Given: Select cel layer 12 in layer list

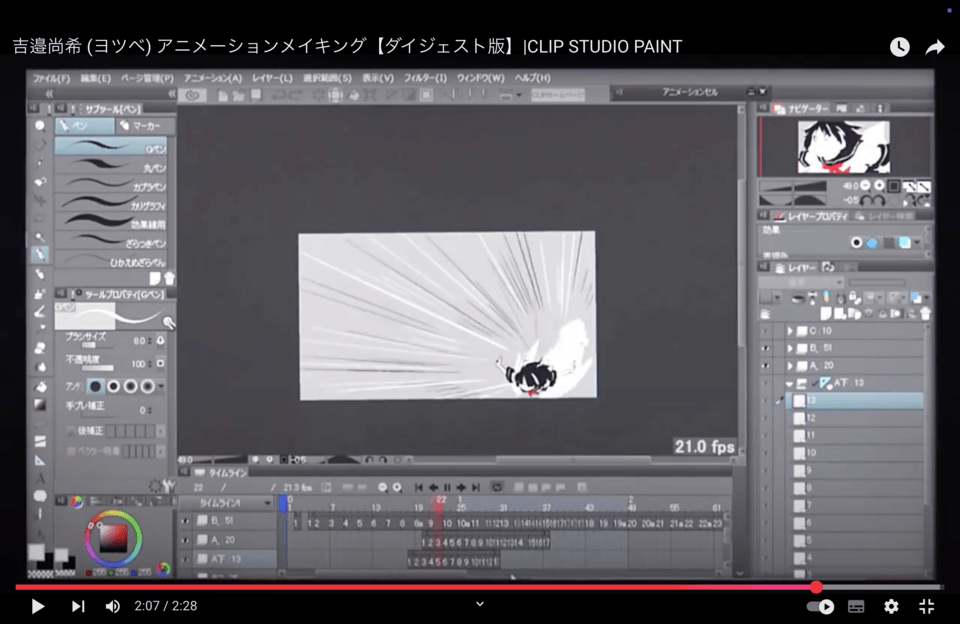Looking at the screenshot, I should (x=856, y=418).
